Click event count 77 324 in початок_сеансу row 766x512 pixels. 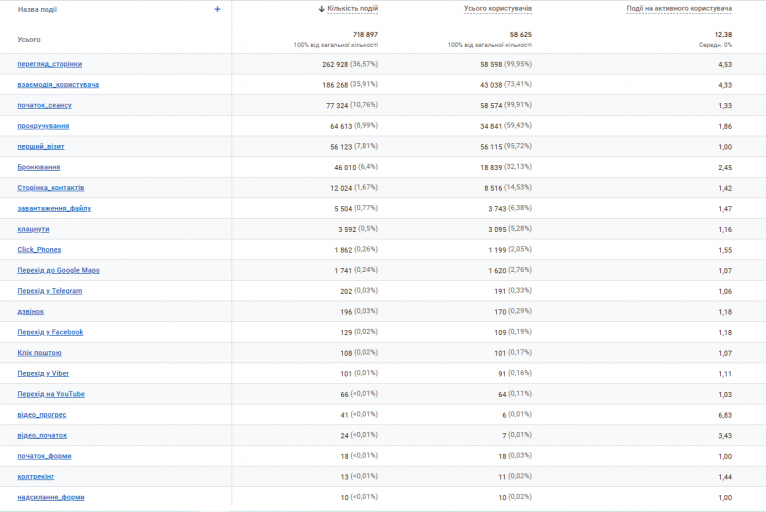337,106
